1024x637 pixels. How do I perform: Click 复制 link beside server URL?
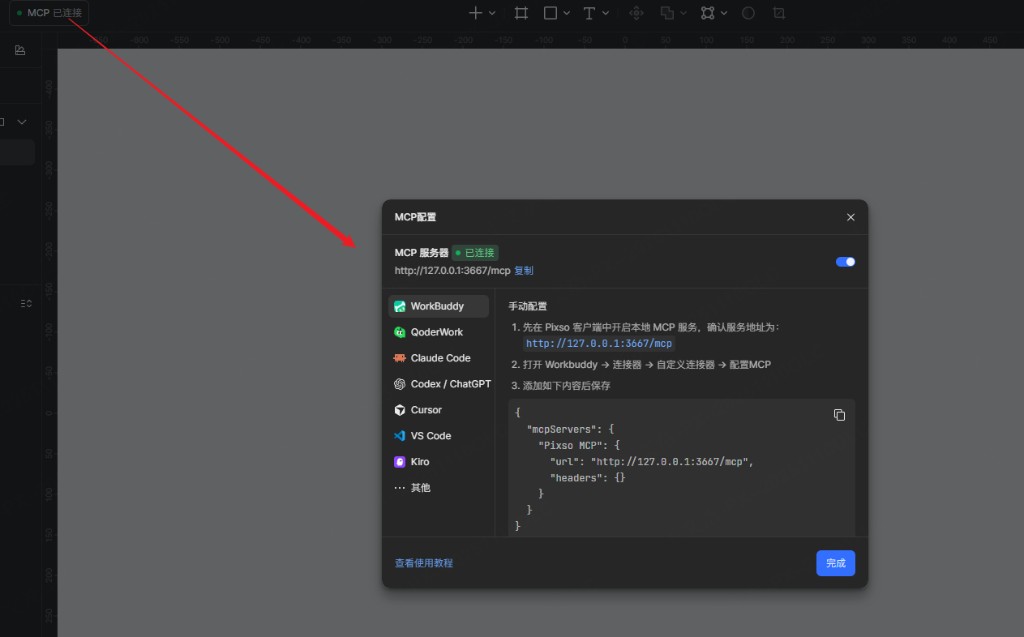pyautogui.click(x=524, y=270)
